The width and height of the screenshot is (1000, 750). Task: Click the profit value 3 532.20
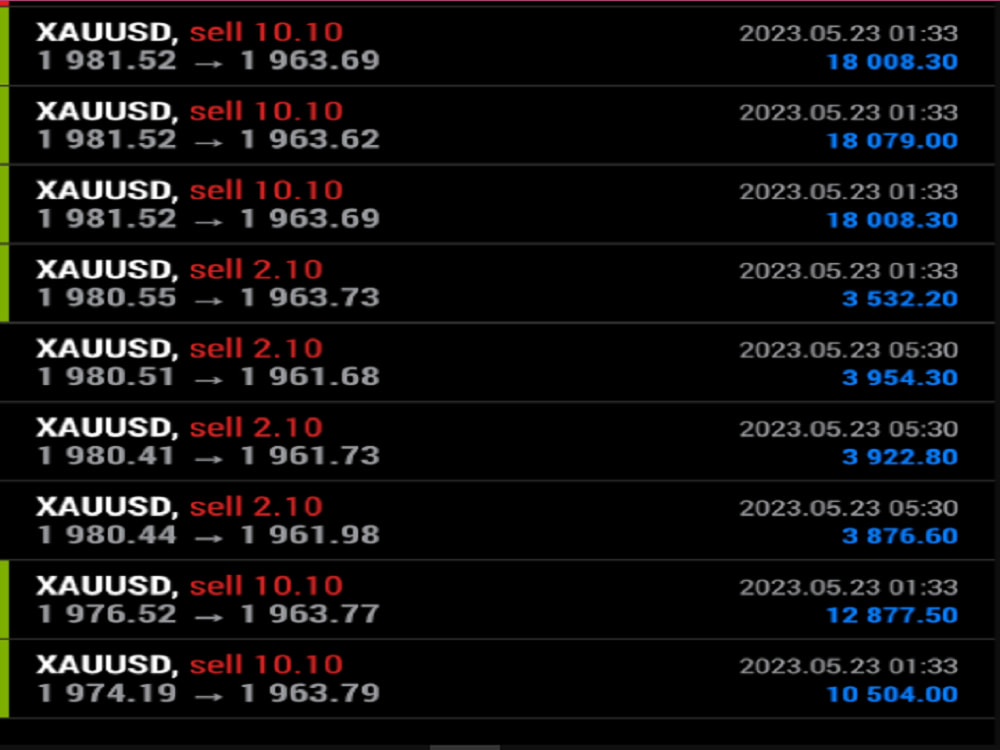coord(900,298)
